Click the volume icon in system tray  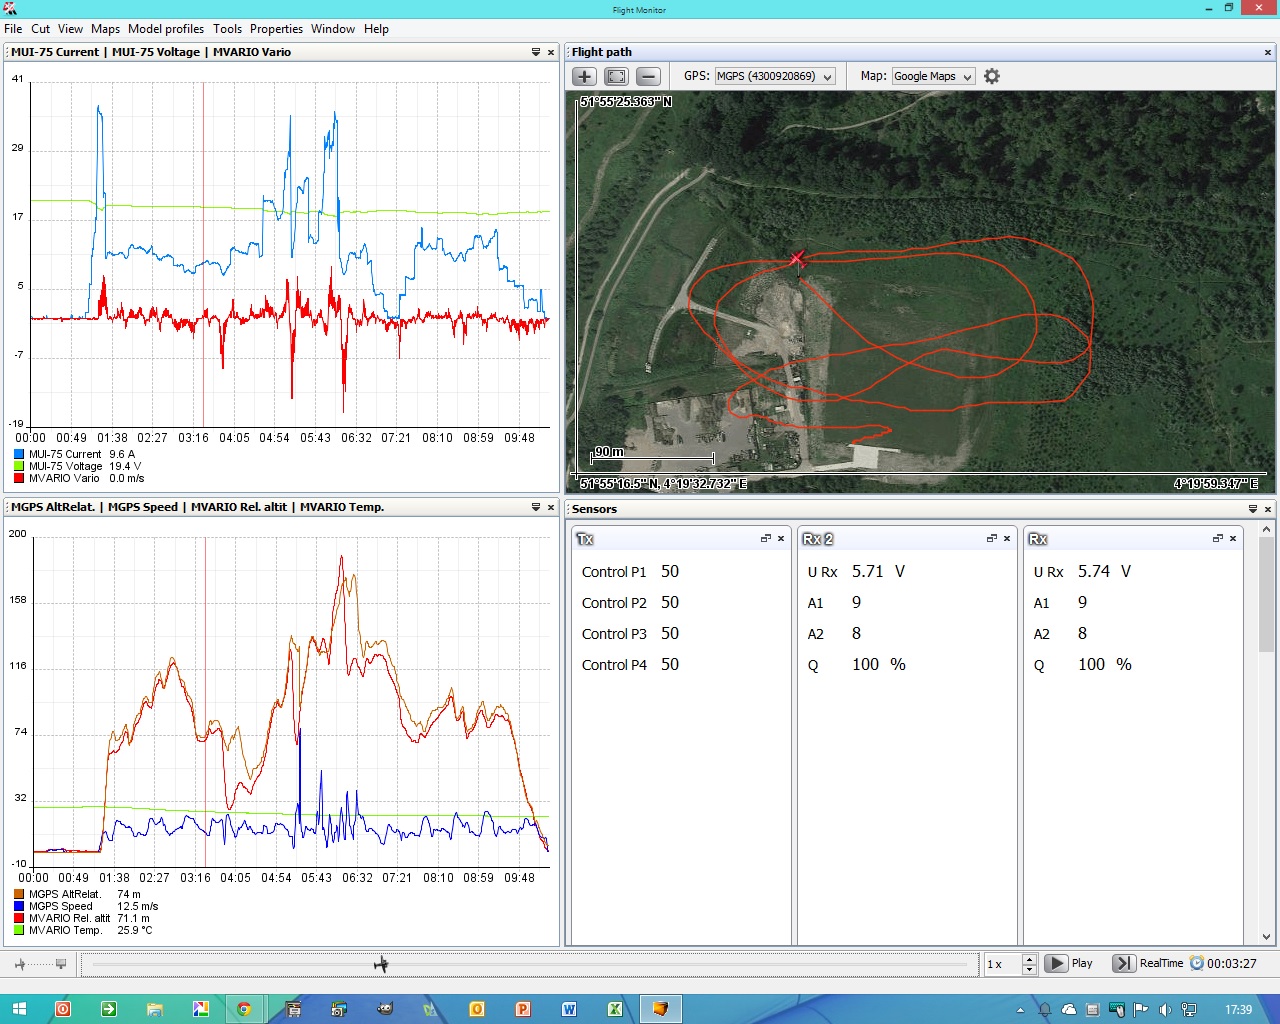(1165, 1010)
